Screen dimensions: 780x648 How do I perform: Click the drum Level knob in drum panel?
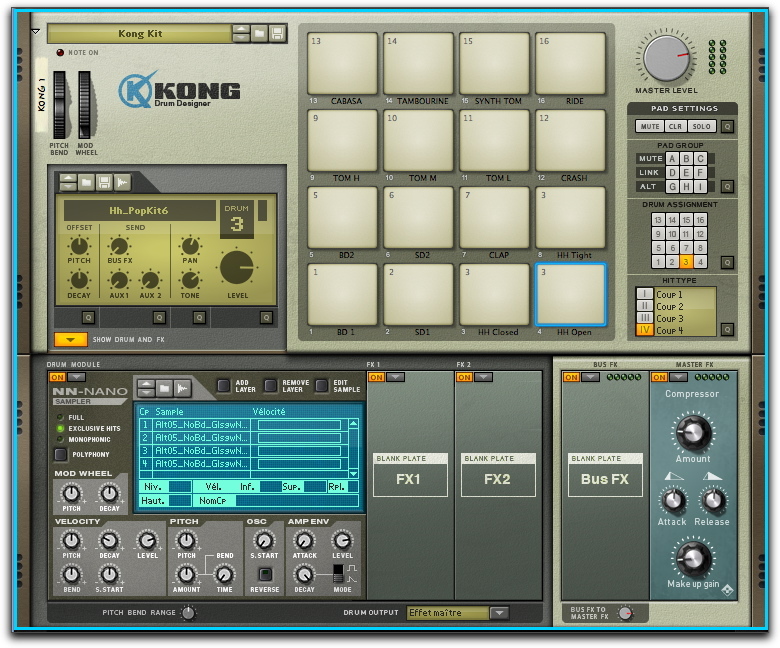pyautogui.click(x=237, y=268)
